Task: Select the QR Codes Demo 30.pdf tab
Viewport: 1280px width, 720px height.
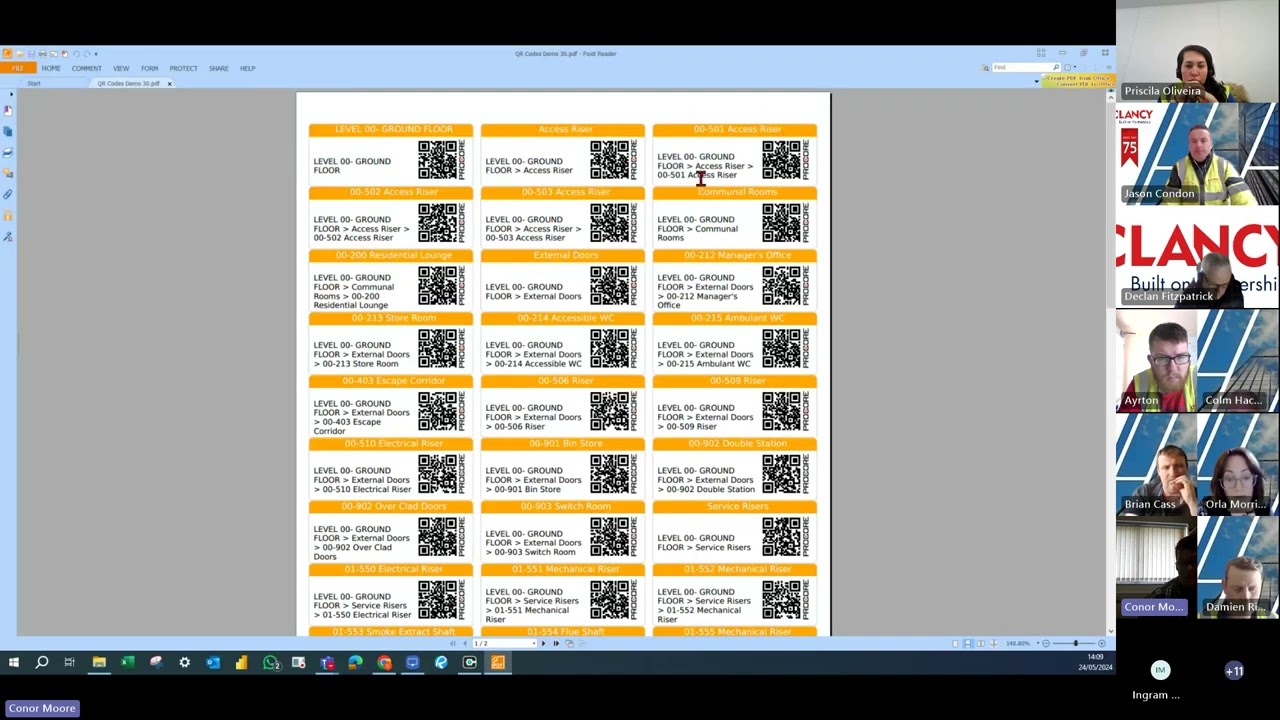Action: point(128,83)
